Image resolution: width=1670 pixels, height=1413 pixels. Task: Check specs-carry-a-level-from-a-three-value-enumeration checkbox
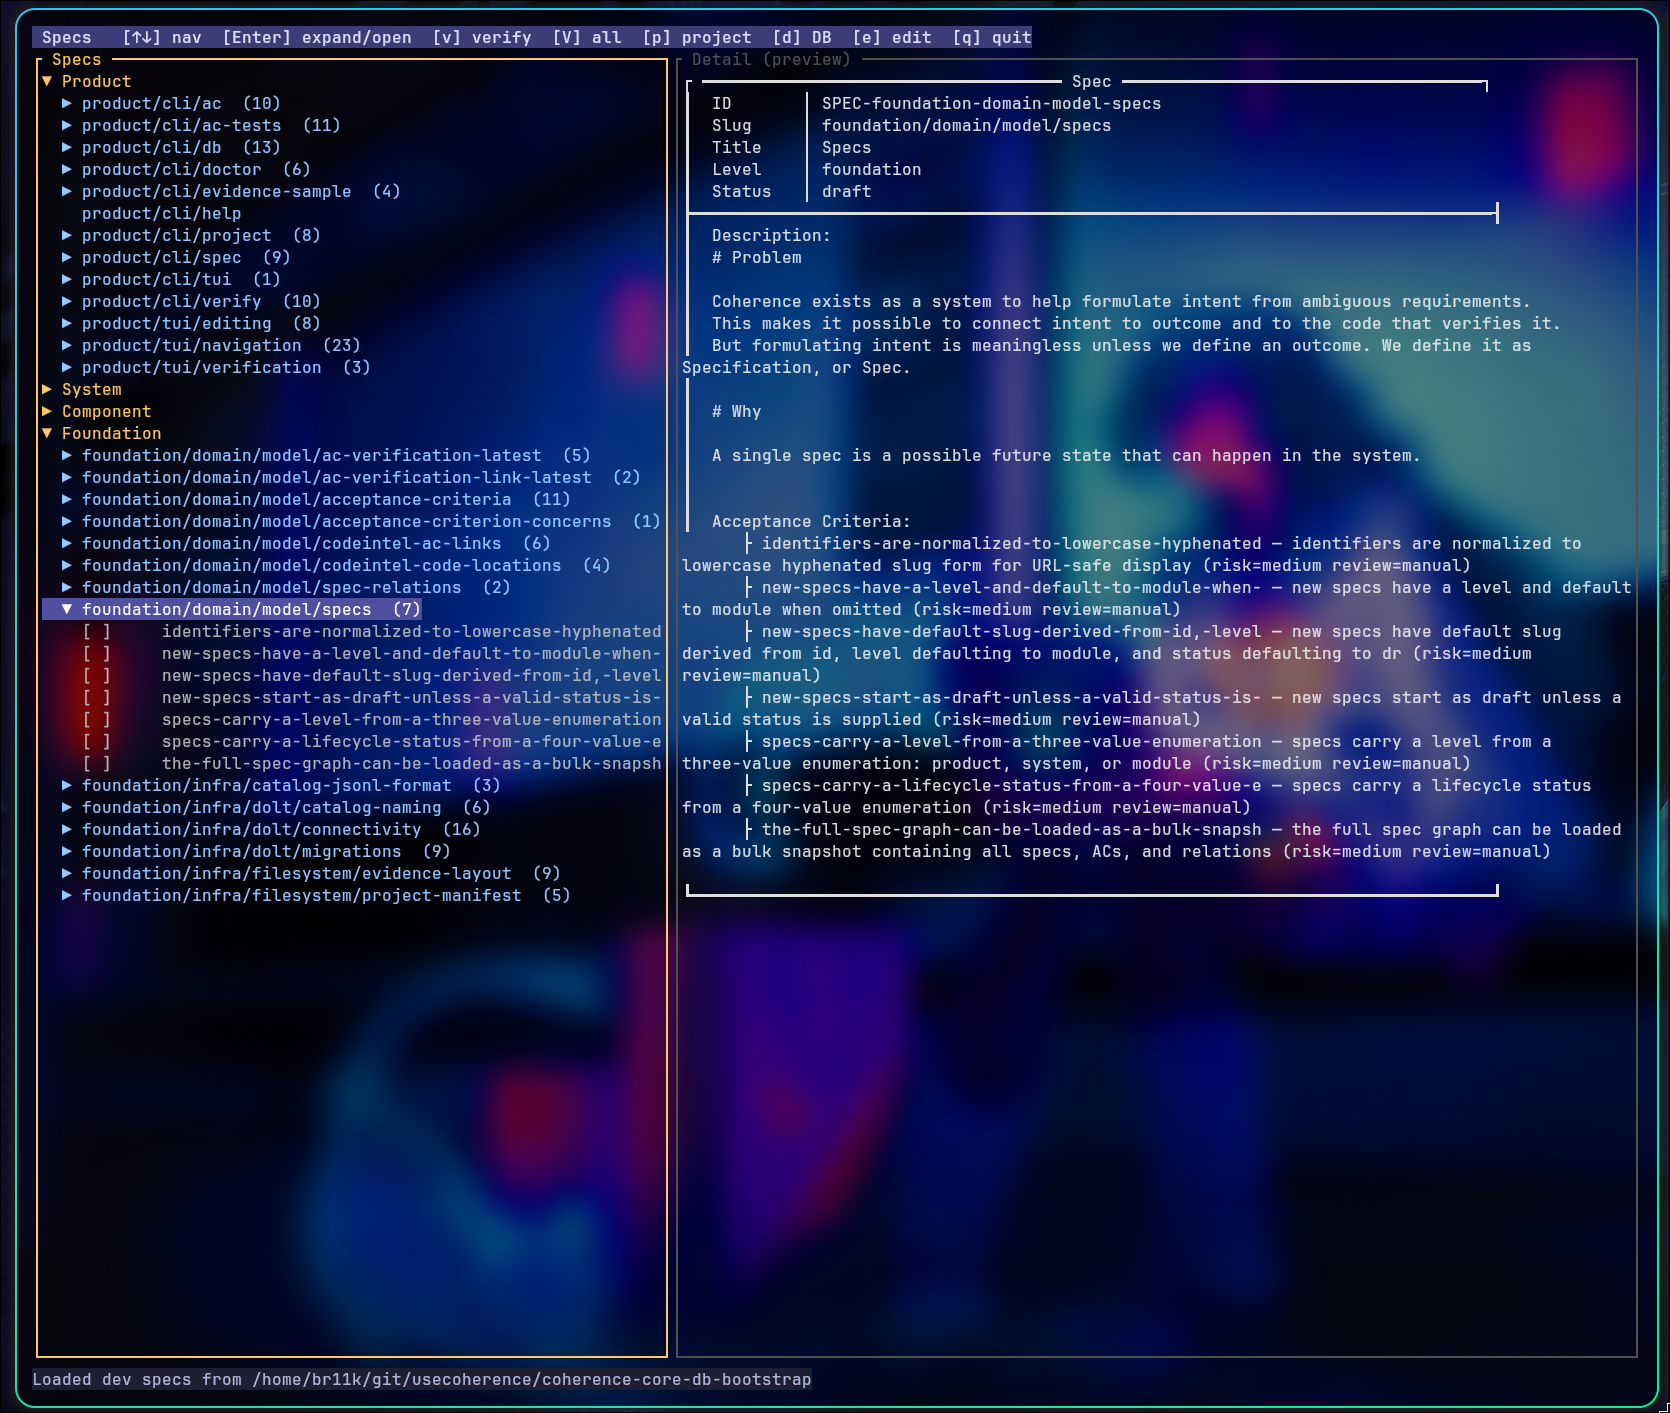[x=97, y=719]
